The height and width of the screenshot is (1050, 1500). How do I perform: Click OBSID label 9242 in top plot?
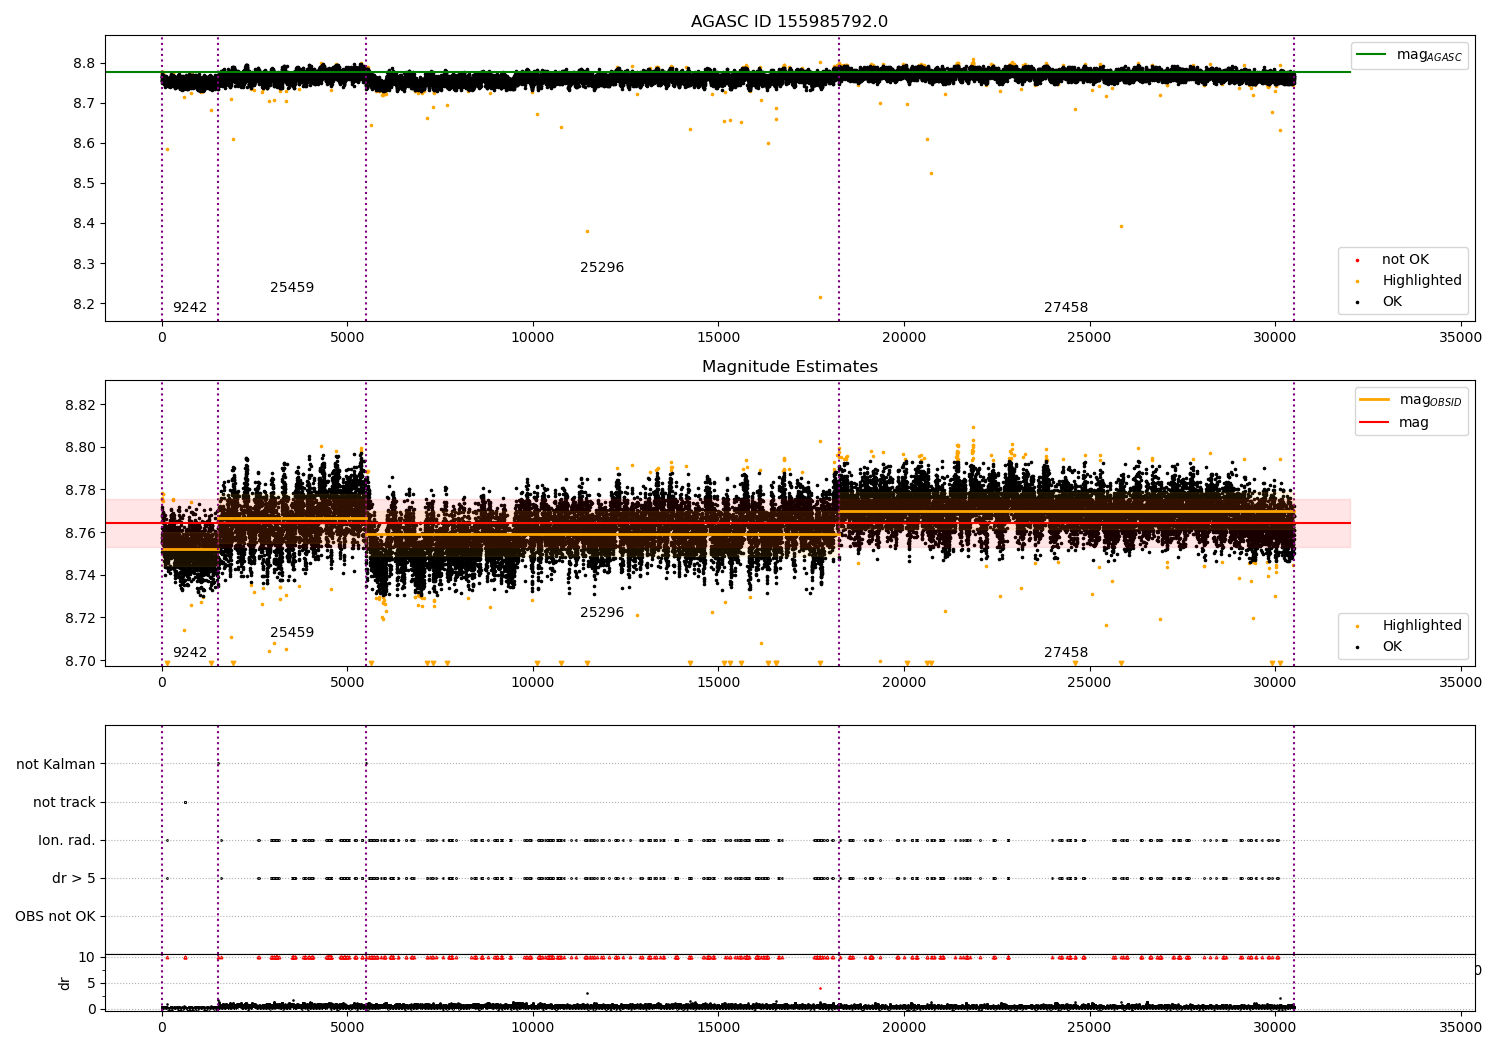click(x=189, y=308)
